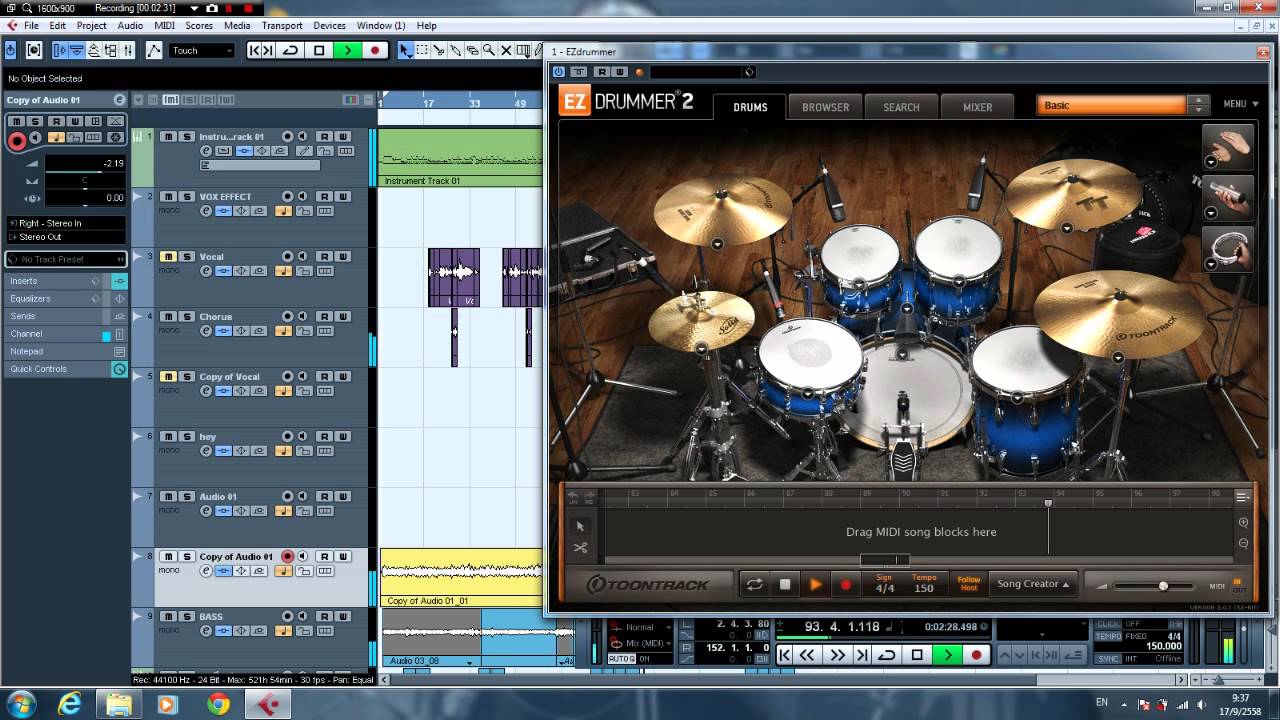Viewport: 1280px width, 720px height.
Task: Open the Right - Stereo In input routing
Action: click(x=66, y=223)
